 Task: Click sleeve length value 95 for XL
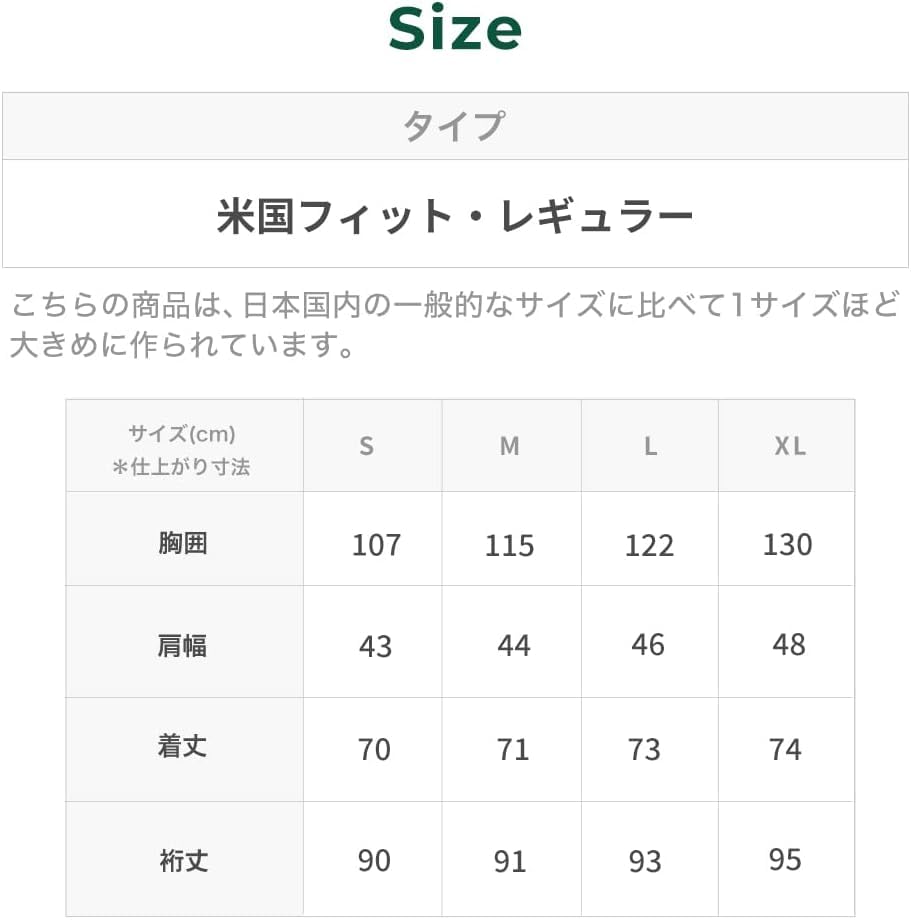coord(785,860)
